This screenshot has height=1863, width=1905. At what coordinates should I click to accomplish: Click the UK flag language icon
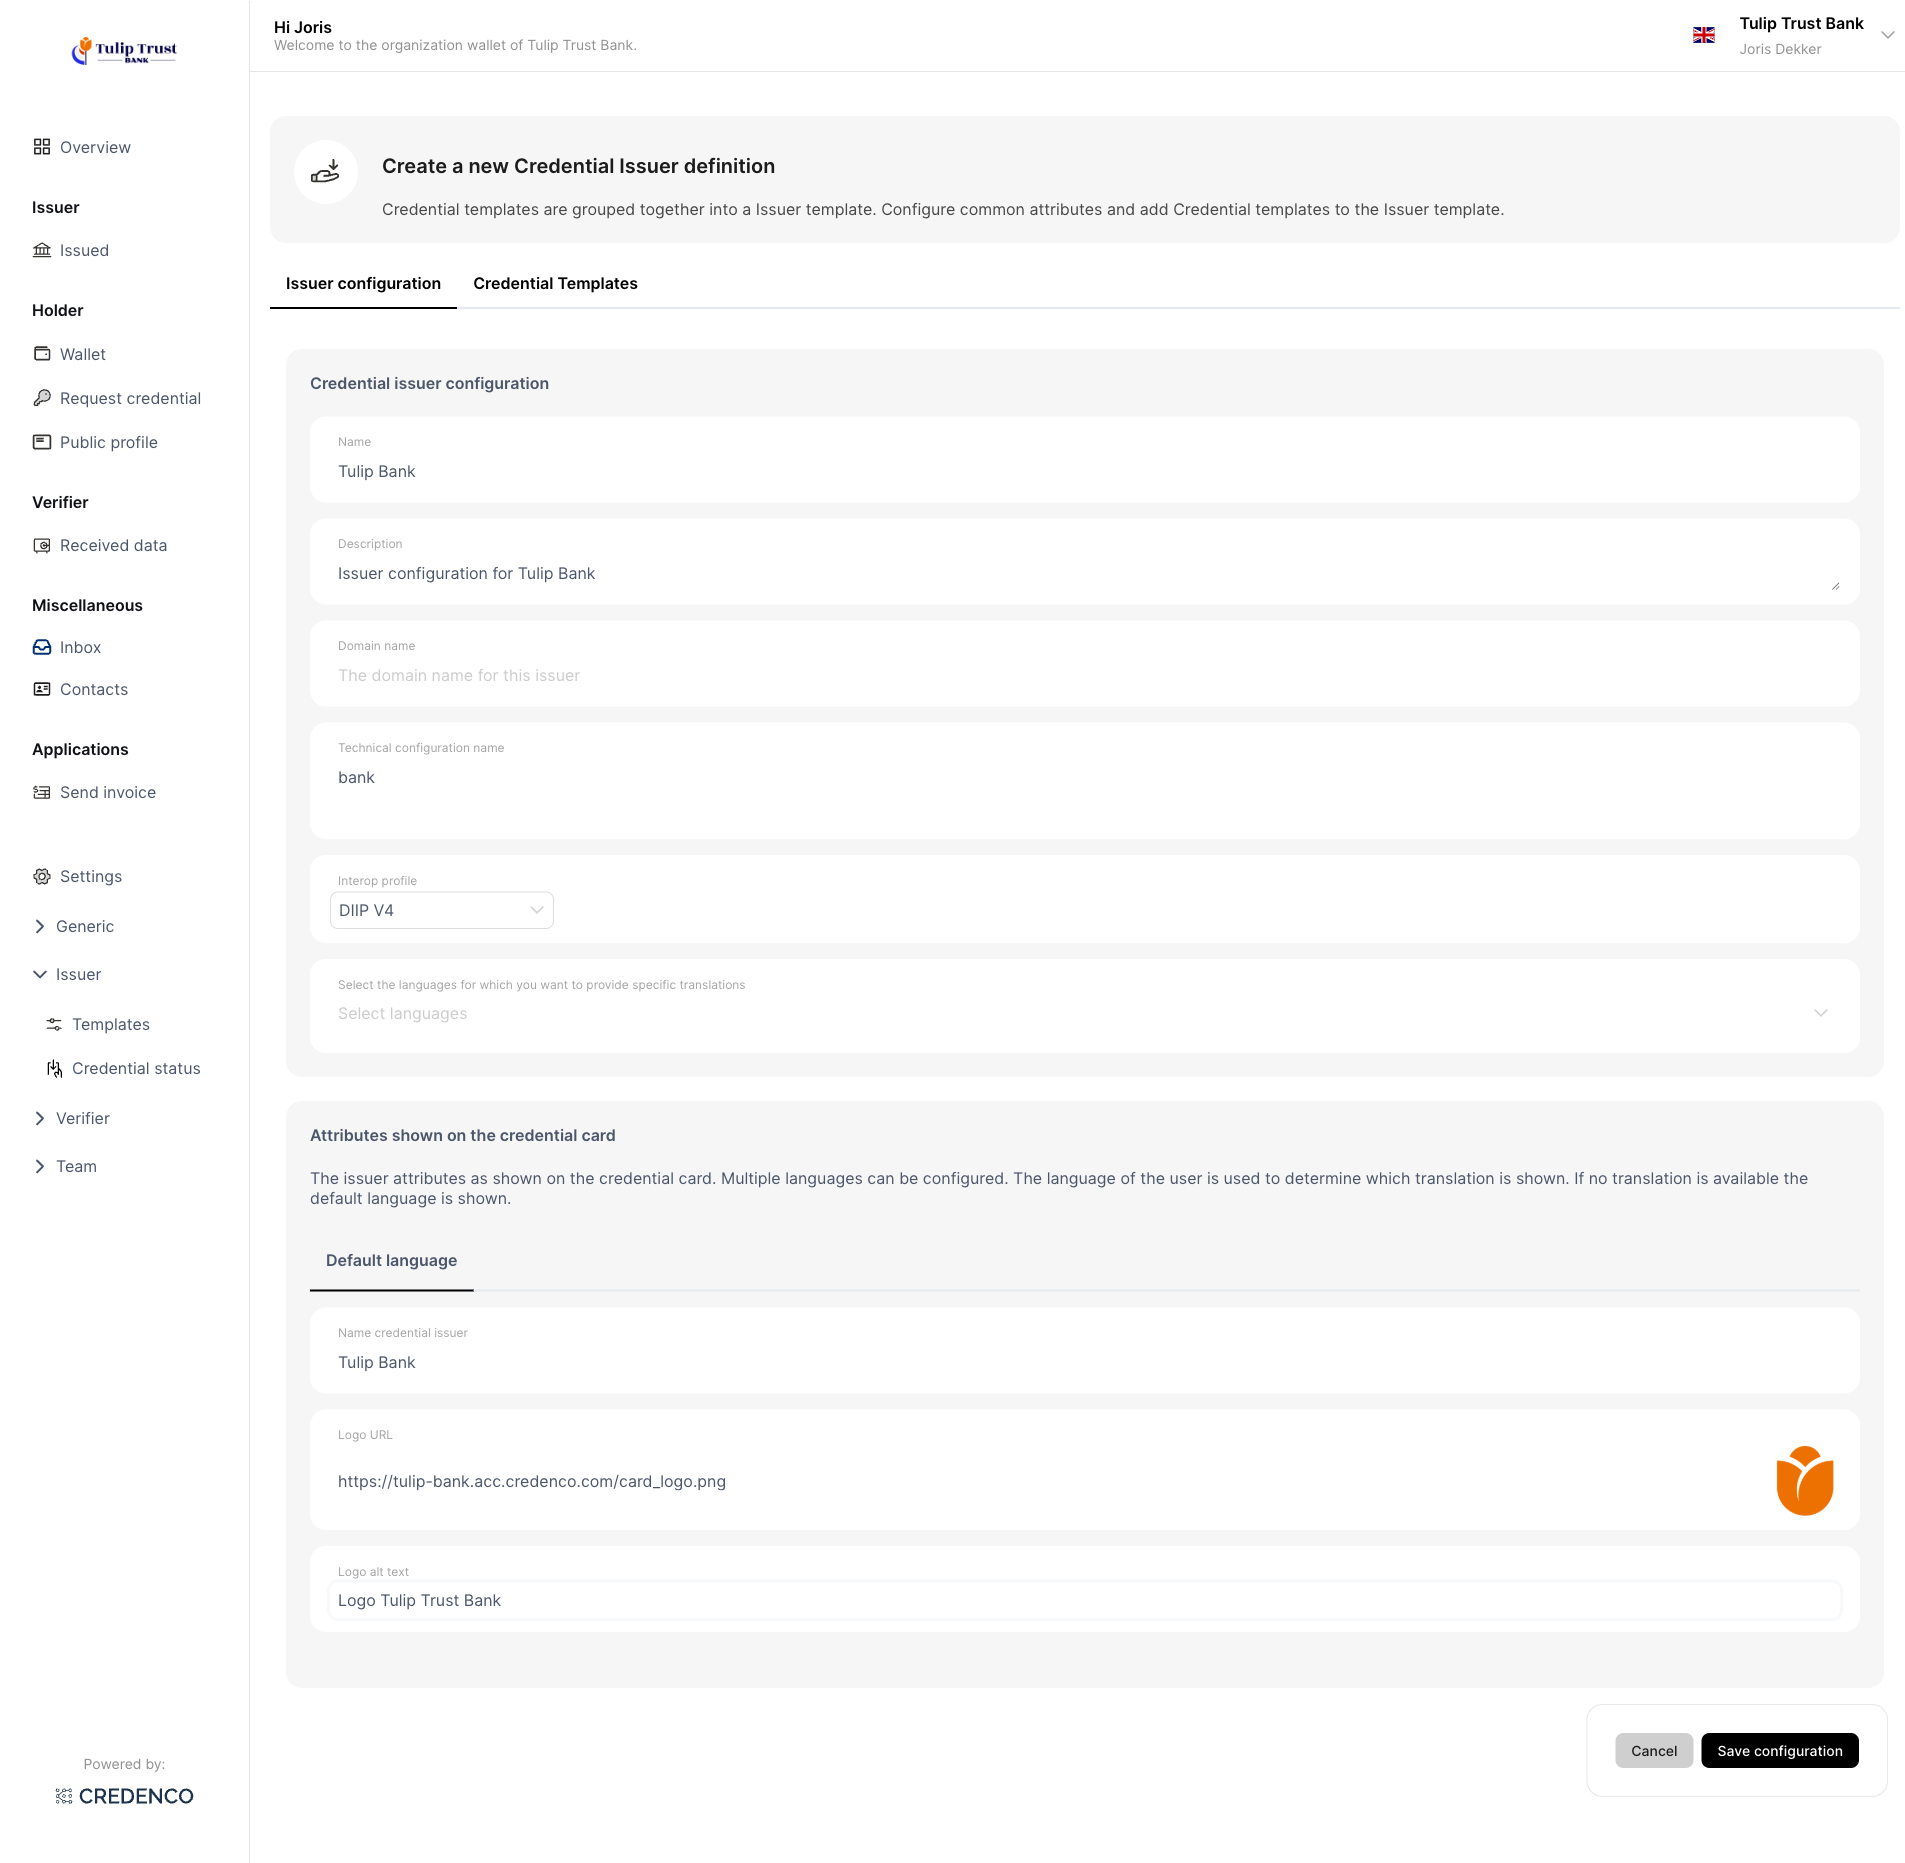tap(1703, 35)
